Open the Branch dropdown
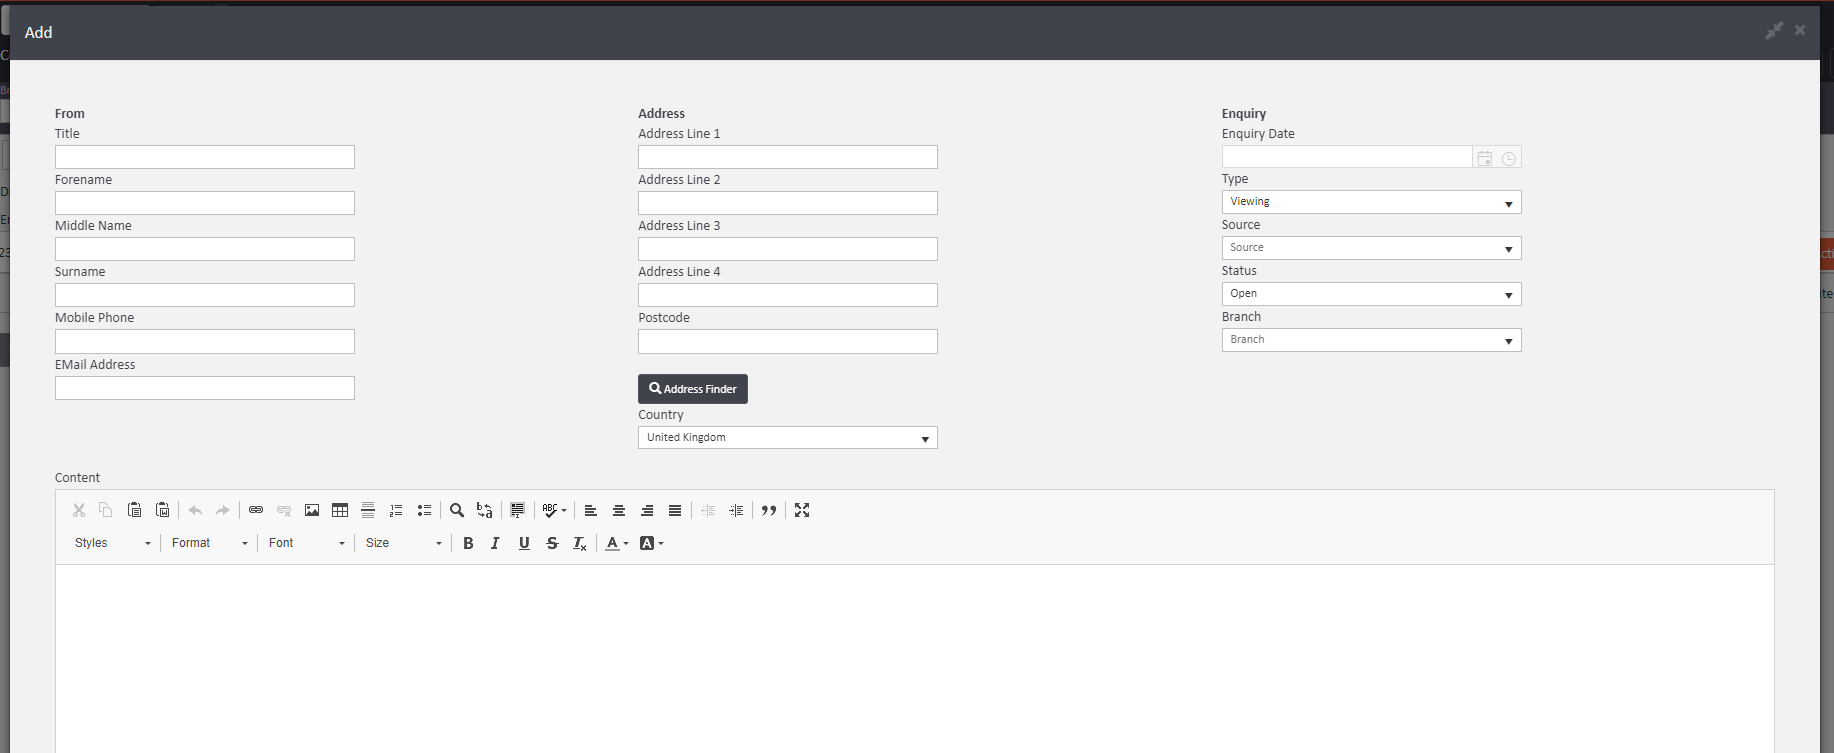Screen dimensions: 1834x753 1371,340
